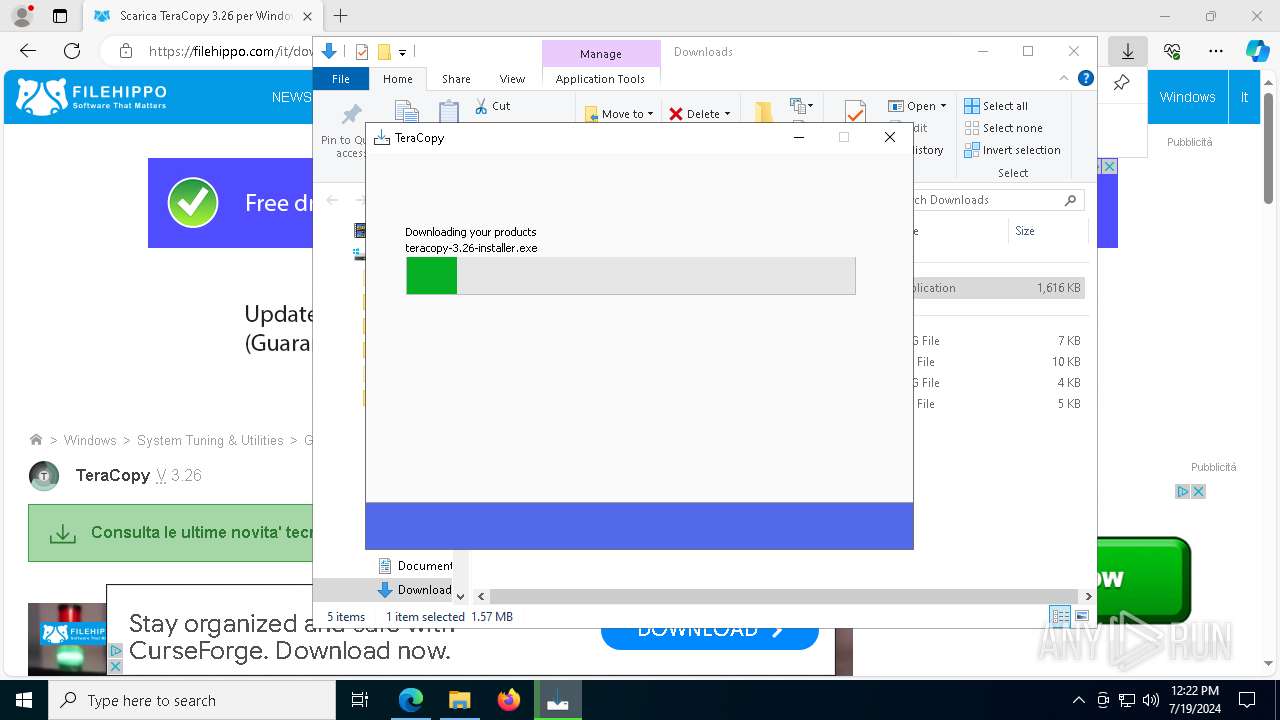Viewport: 1280px width, 720px height.
Task: Select the 1,616 KB application file row
Action: point(1000,288)
